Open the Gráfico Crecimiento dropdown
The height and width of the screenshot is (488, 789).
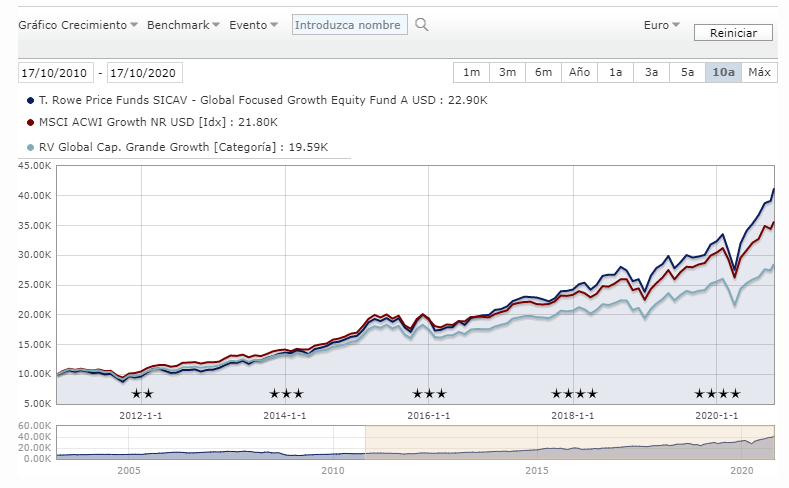pyautogui.click(x=78, y=24)
